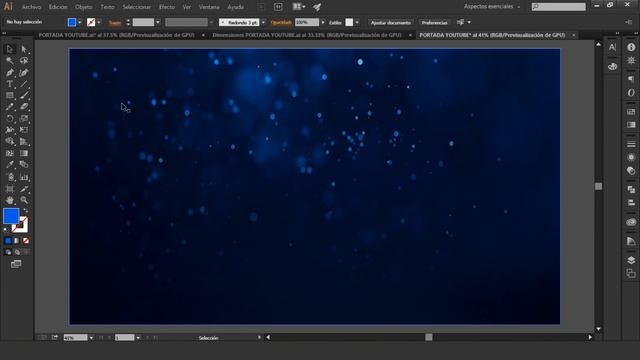The width and height of the screenshot is (640, 360).
Task: Select the Lasso tool
Action: (x=24, y=61)
